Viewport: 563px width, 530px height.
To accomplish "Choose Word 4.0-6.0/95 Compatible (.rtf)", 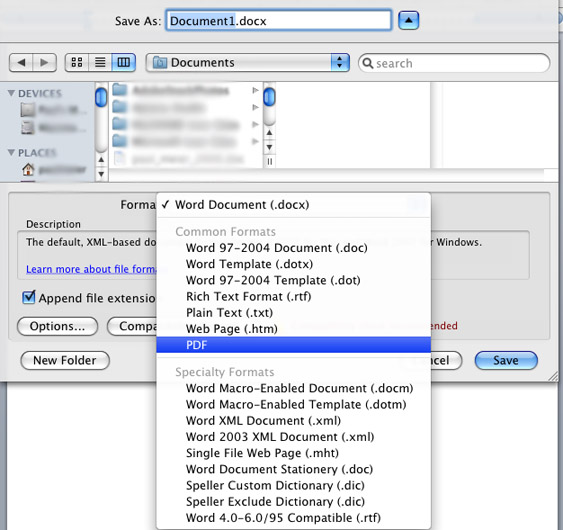I will point(293,517).
